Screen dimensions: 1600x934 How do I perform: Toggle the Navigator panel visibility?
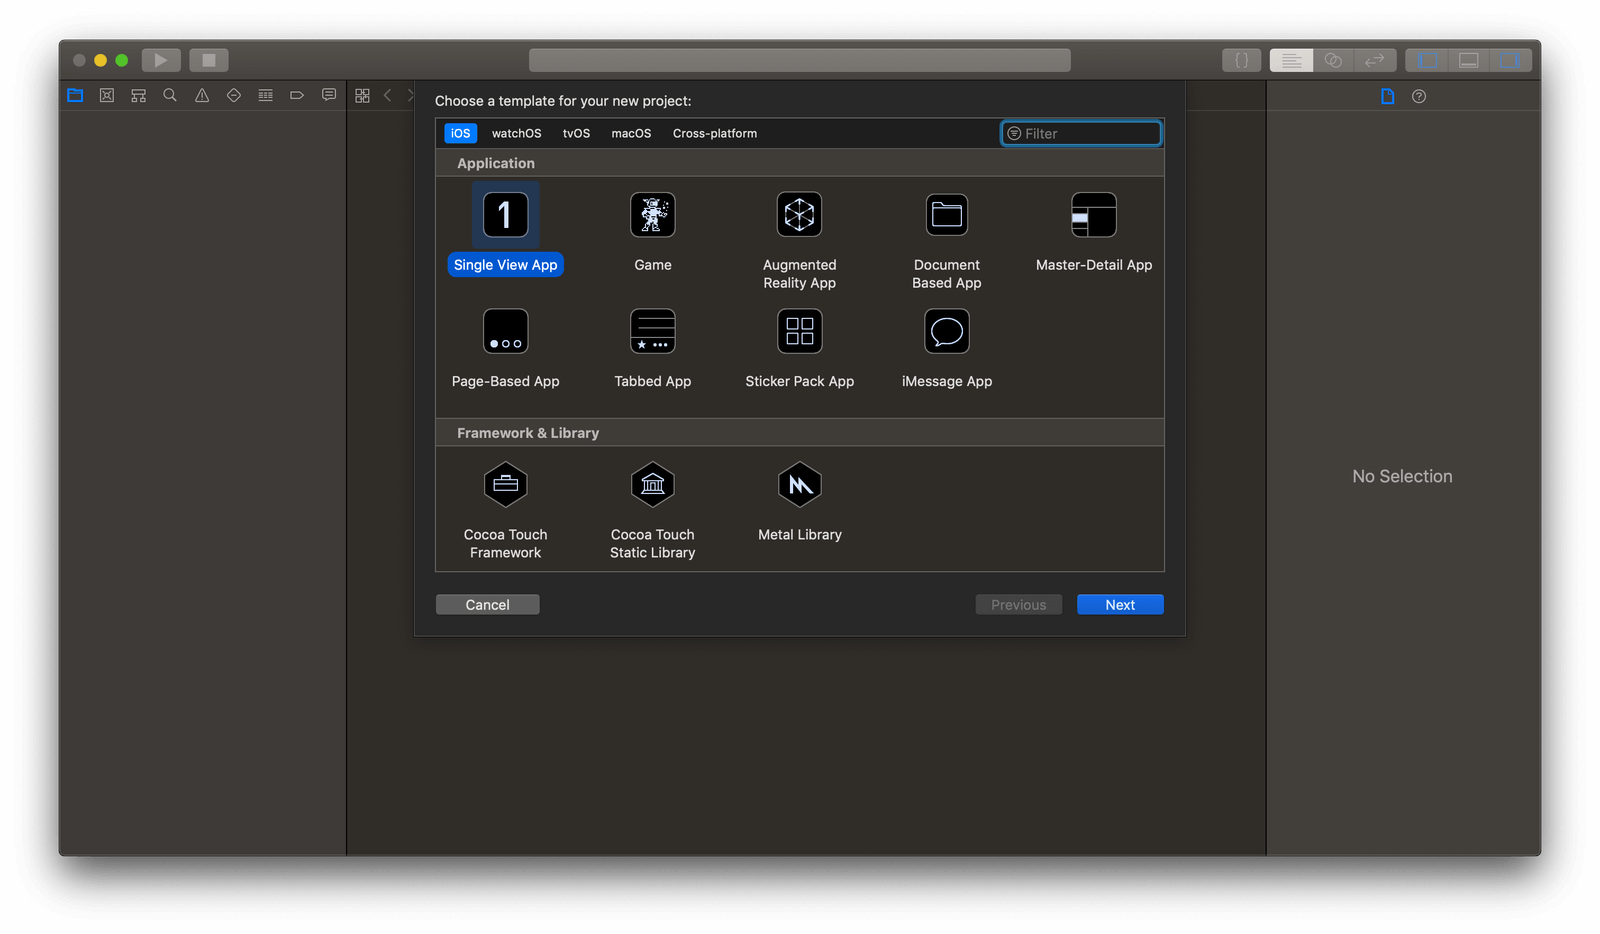[x=1425, y=60]
